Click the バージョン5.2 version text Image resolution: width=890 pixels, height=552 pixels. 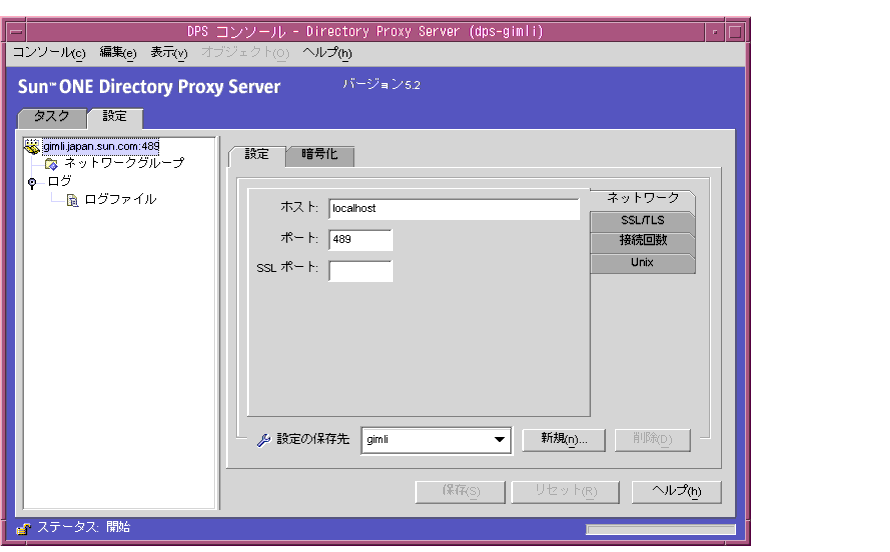[381, 85]
